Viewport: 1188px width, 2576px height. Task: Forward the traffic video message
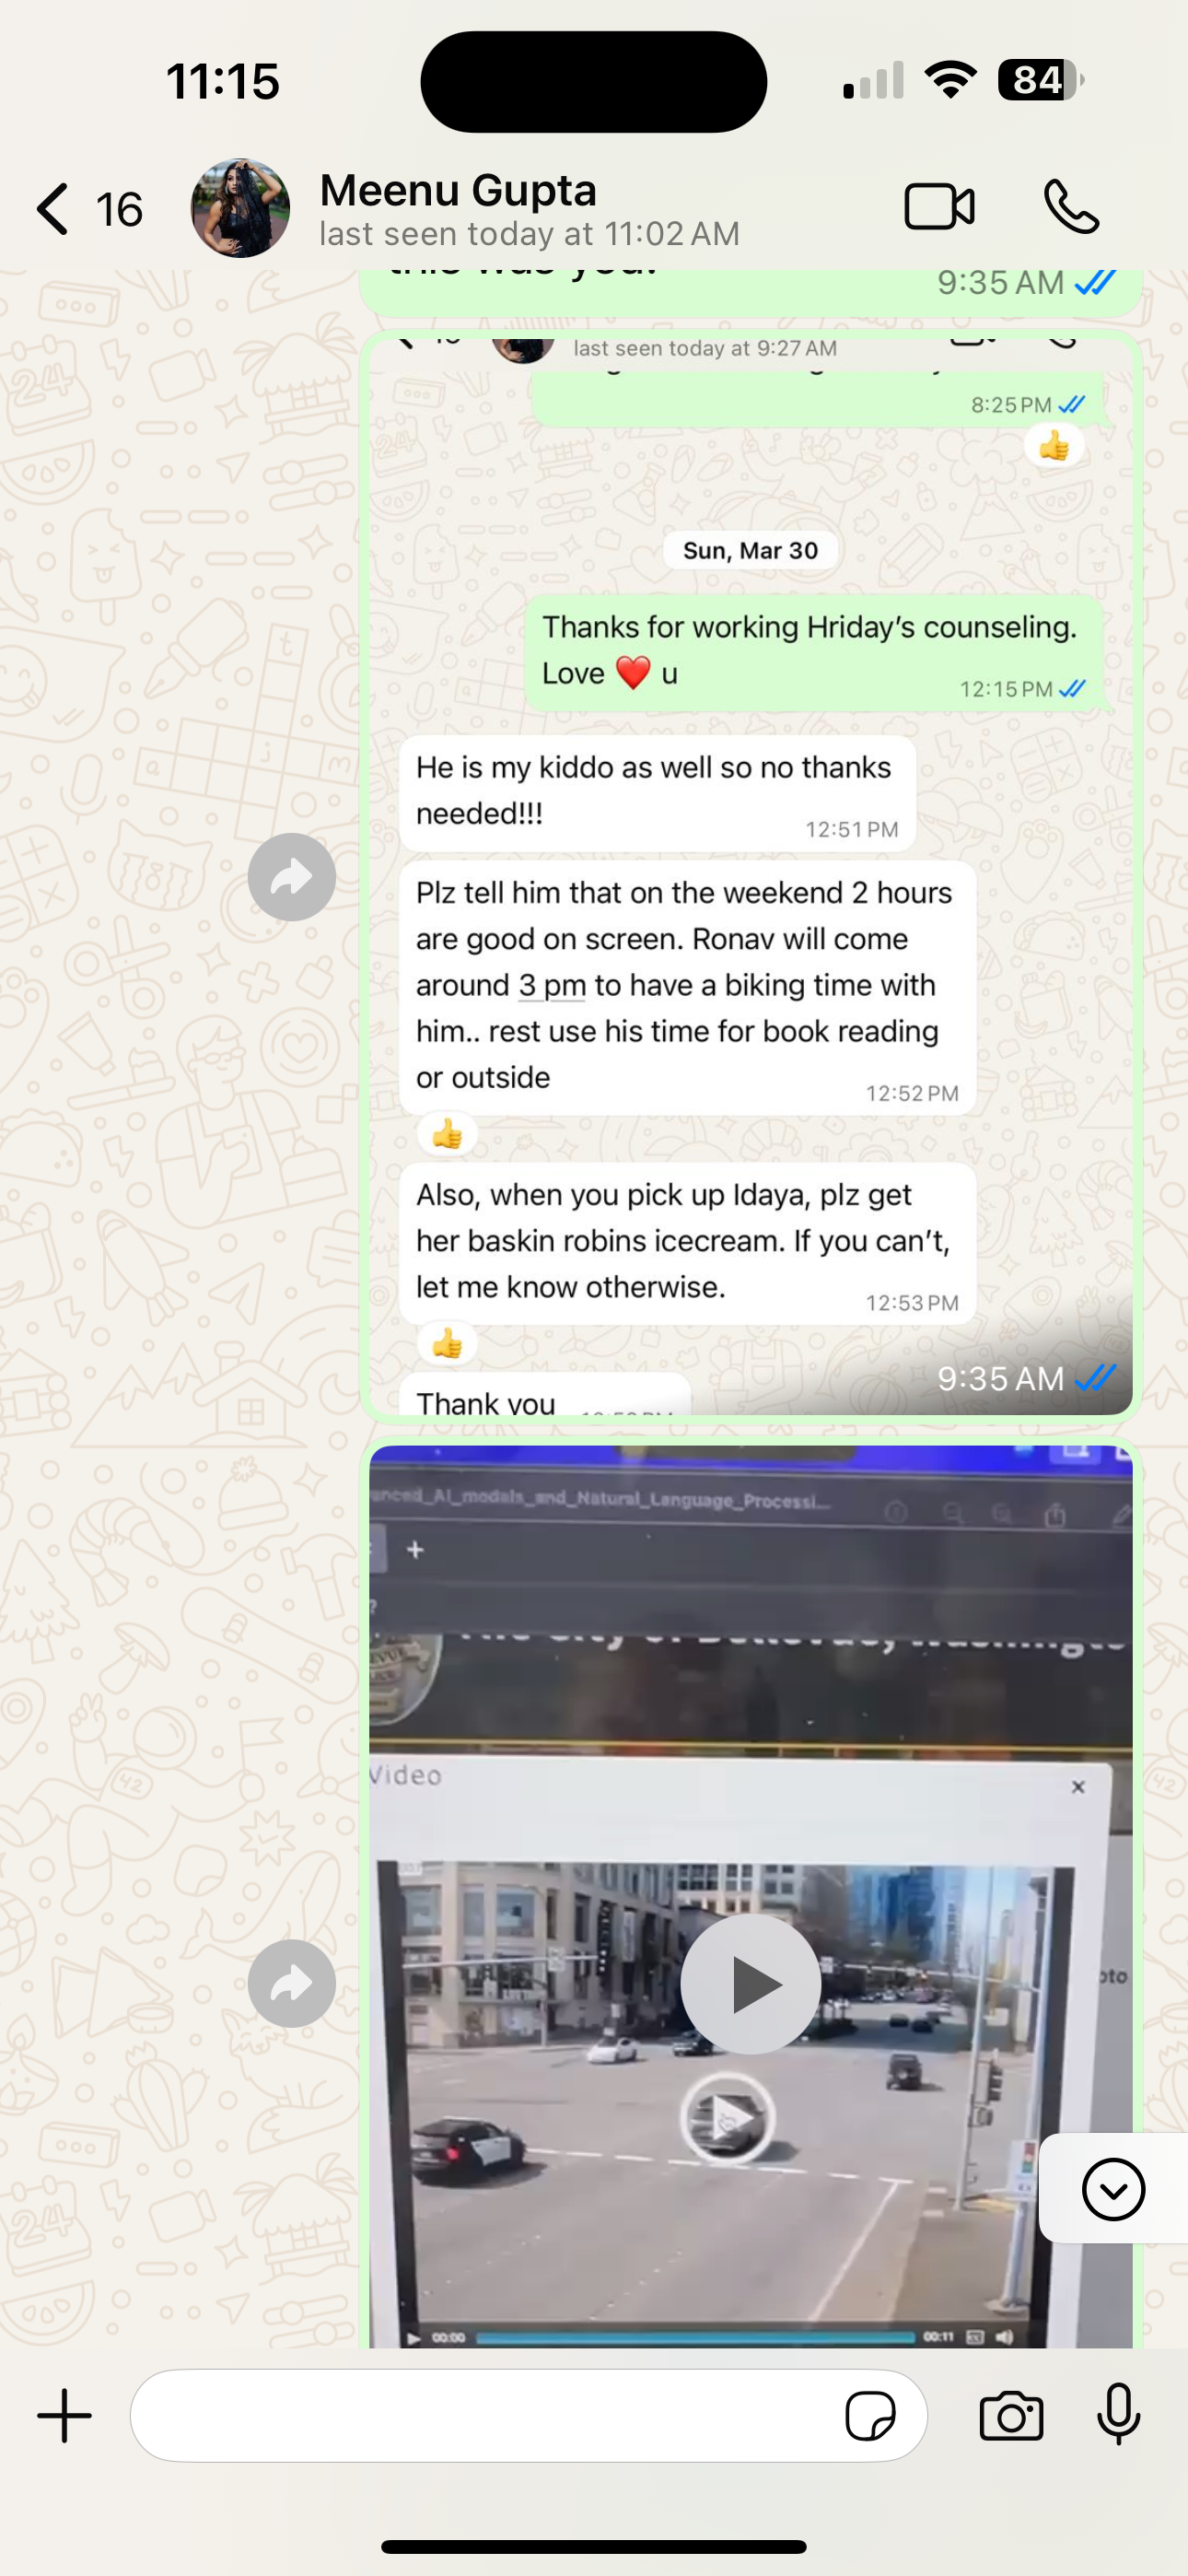[291, 1983]
